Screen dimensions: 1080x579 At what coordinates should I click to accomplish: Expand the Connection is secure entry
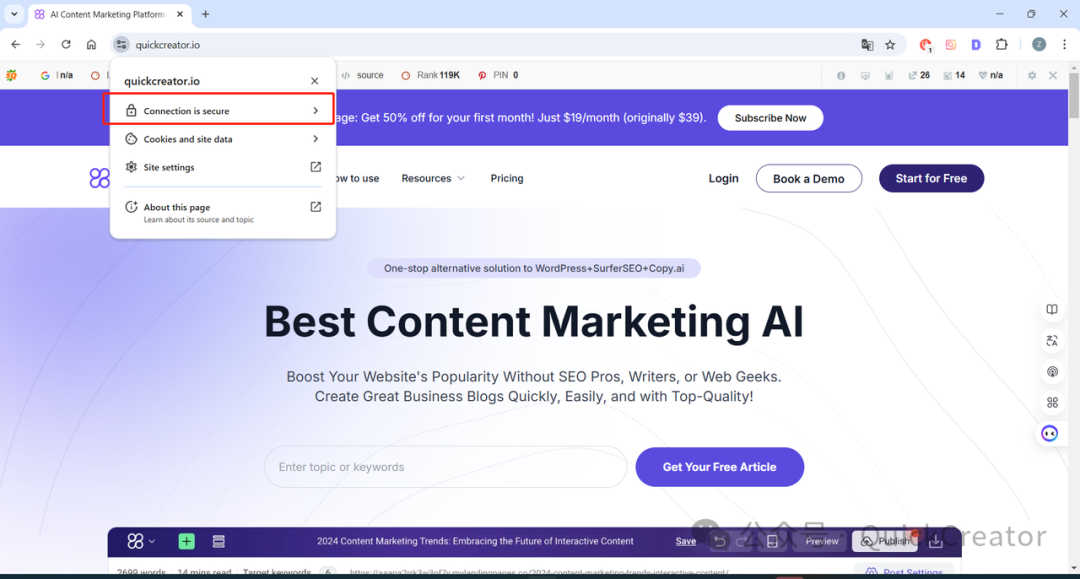pos(220,111)
